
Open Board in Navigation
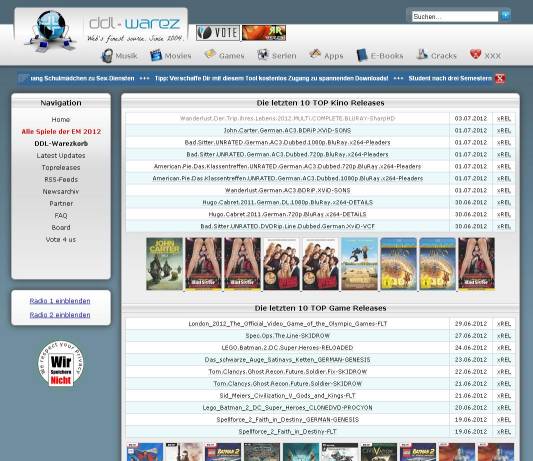61,227
